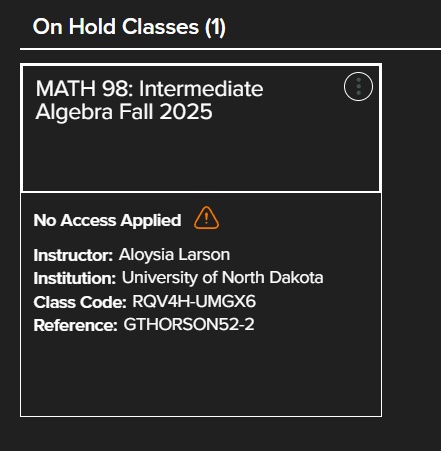441x451 pixels.
Task: Click the 'MATH 98' text in class title
Action: coord(80,89)
